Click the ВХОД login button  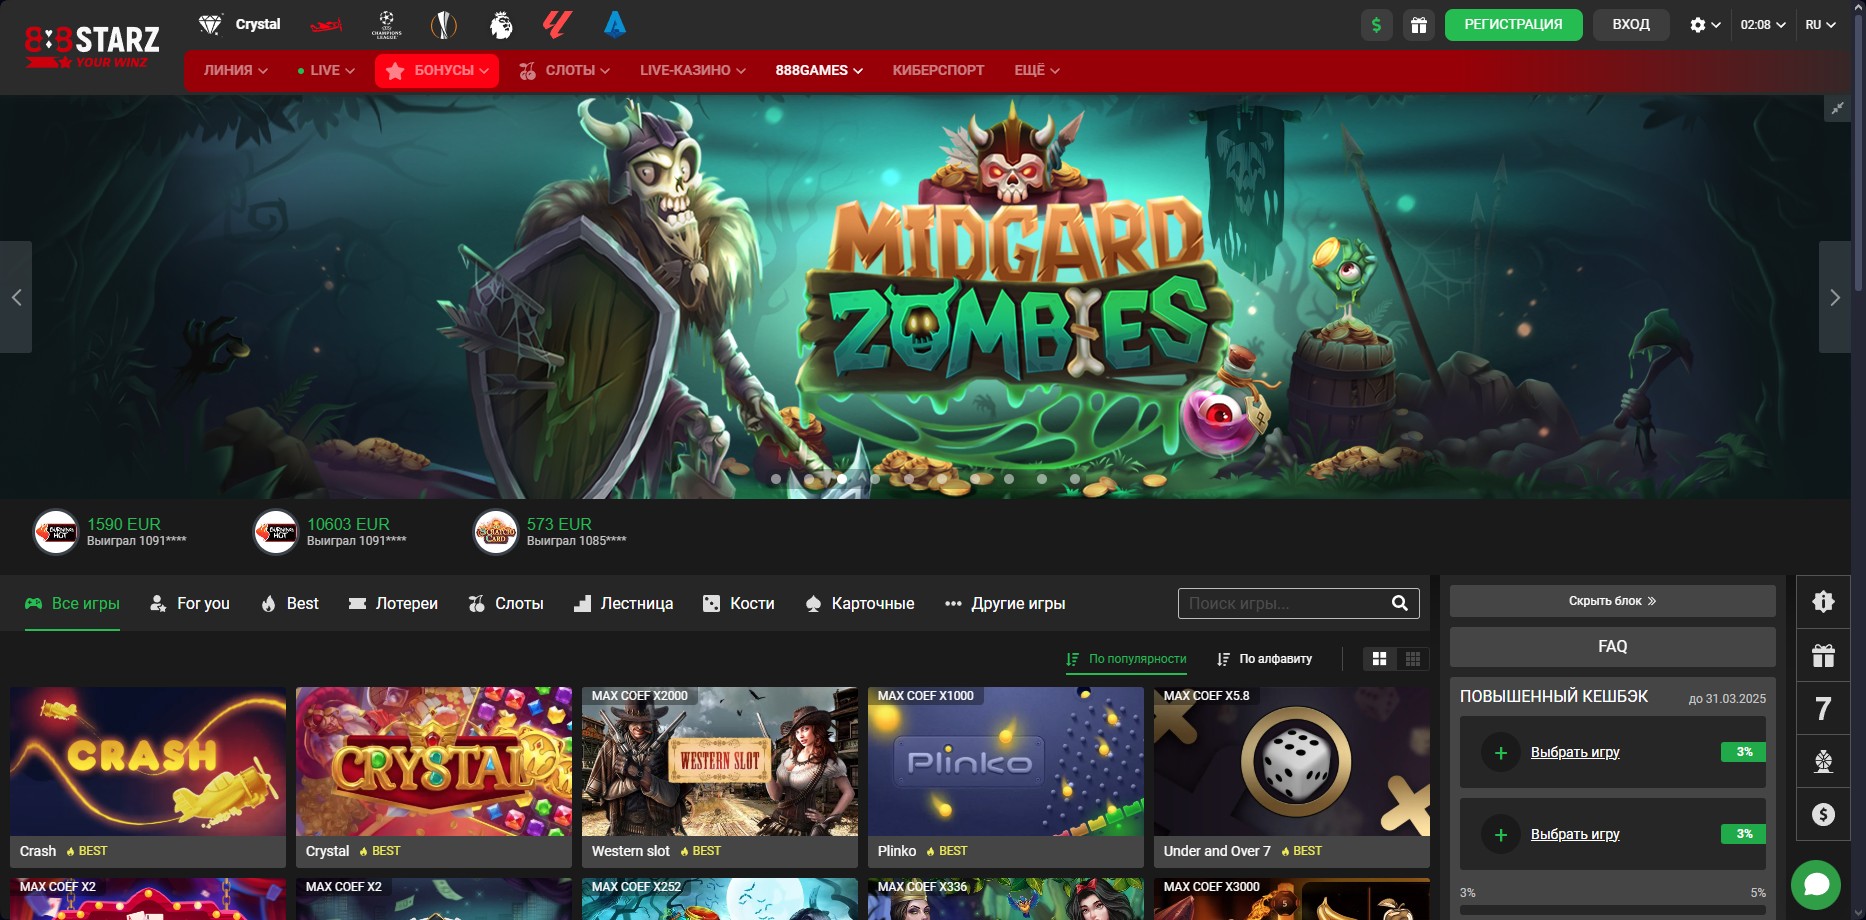[x=1631, y=24]
